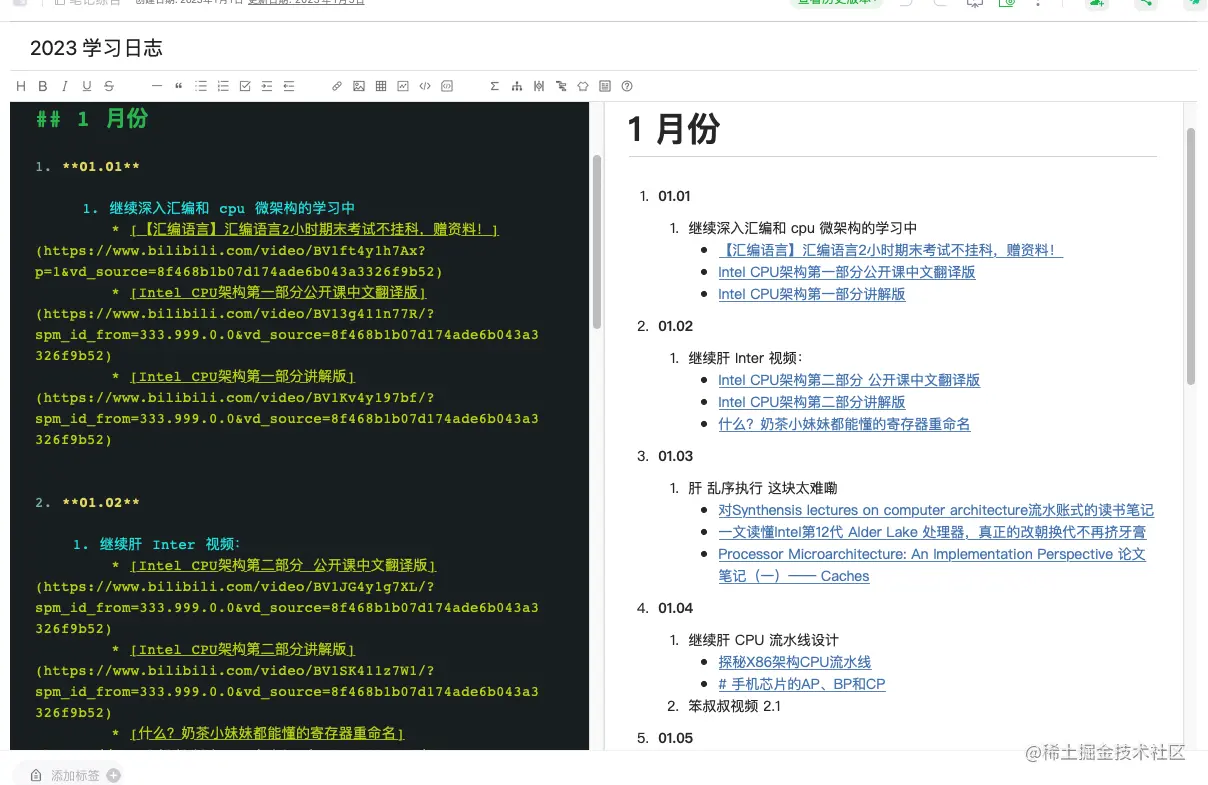Image resolution: width=1208 pixels, height=785 pixels.
Task: Click the '**01.01**' line in Markdown editor
Action: 100,167
